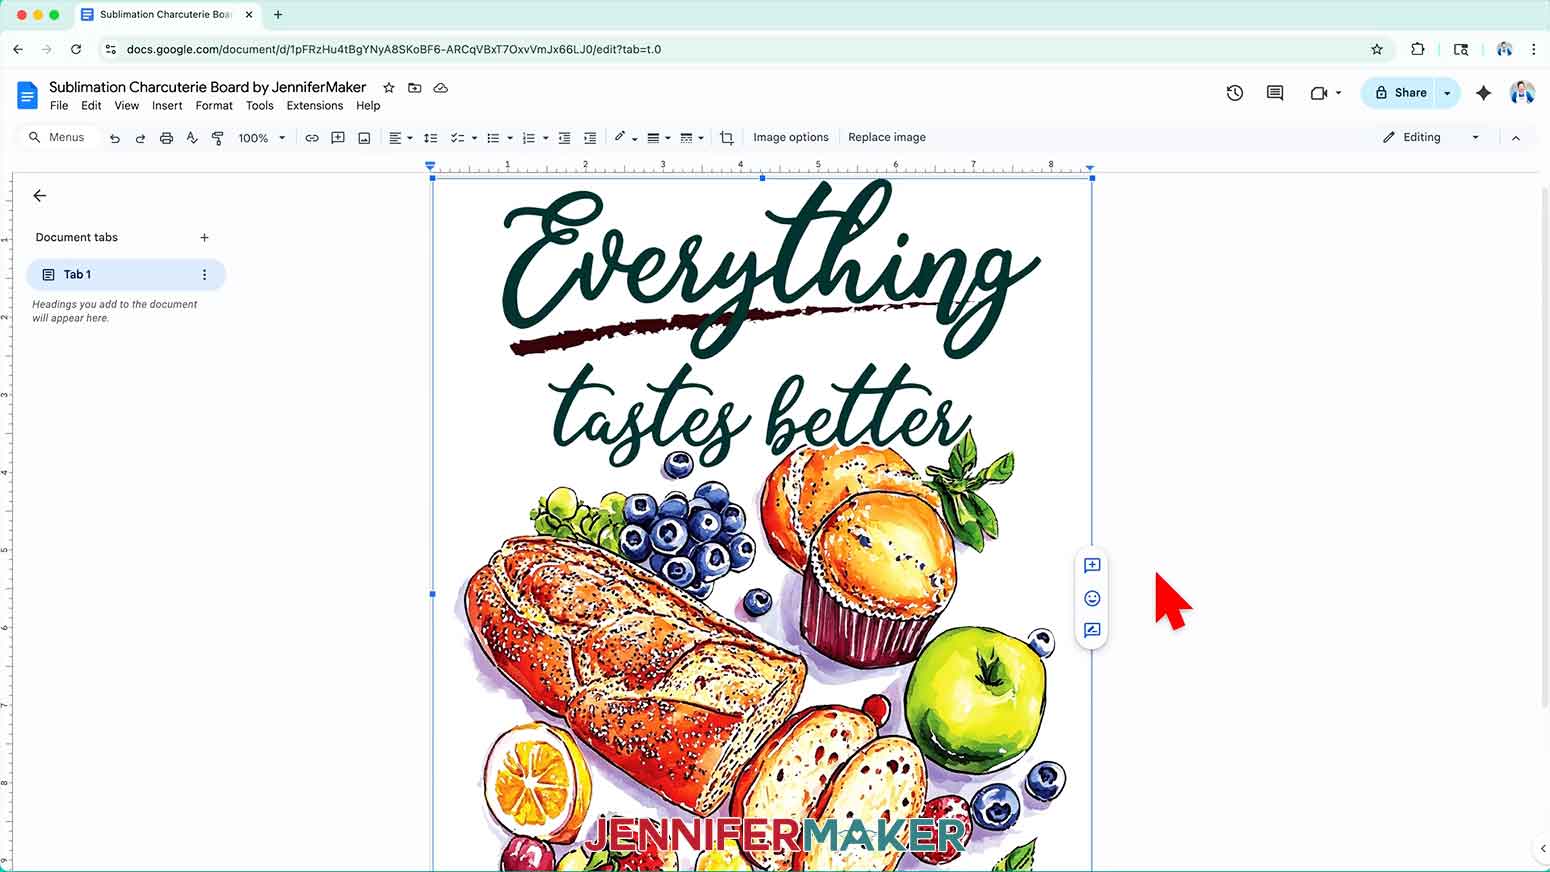Image resolution: width=1550 pixels, height=872 pixels.
Task: Click the Menus search box
Action: point(58,138)
